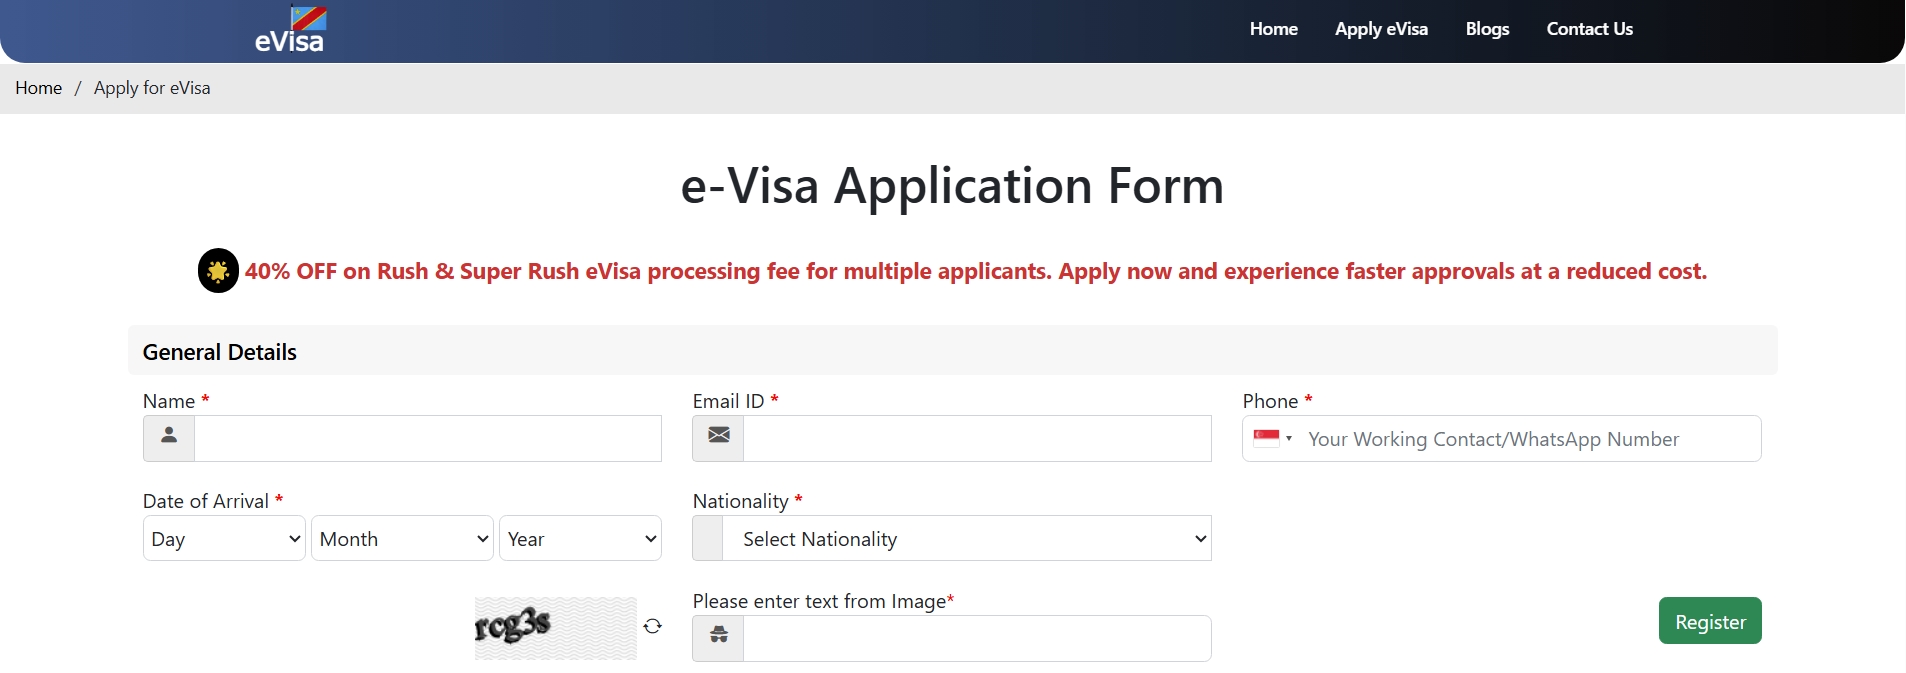
Task: Open the Blogs navigation item
Action: [1487, 29]
